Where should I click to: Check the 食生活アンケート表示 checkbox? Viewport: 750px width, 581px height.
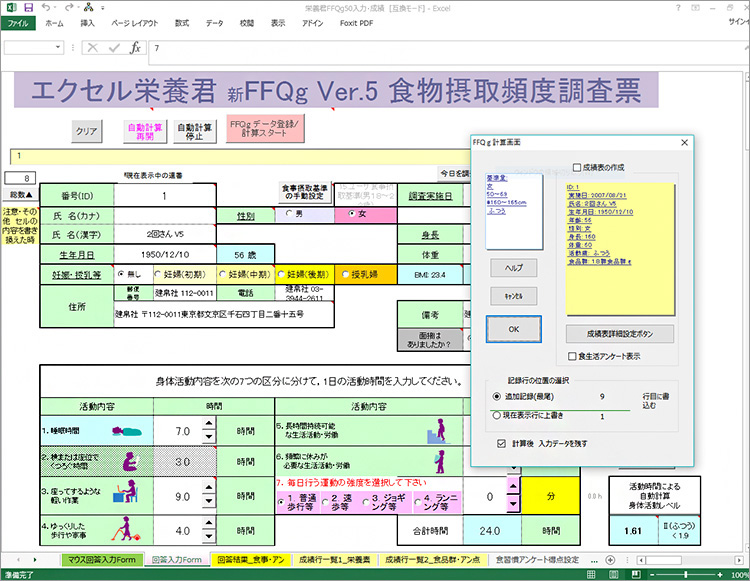pos(572,356)
